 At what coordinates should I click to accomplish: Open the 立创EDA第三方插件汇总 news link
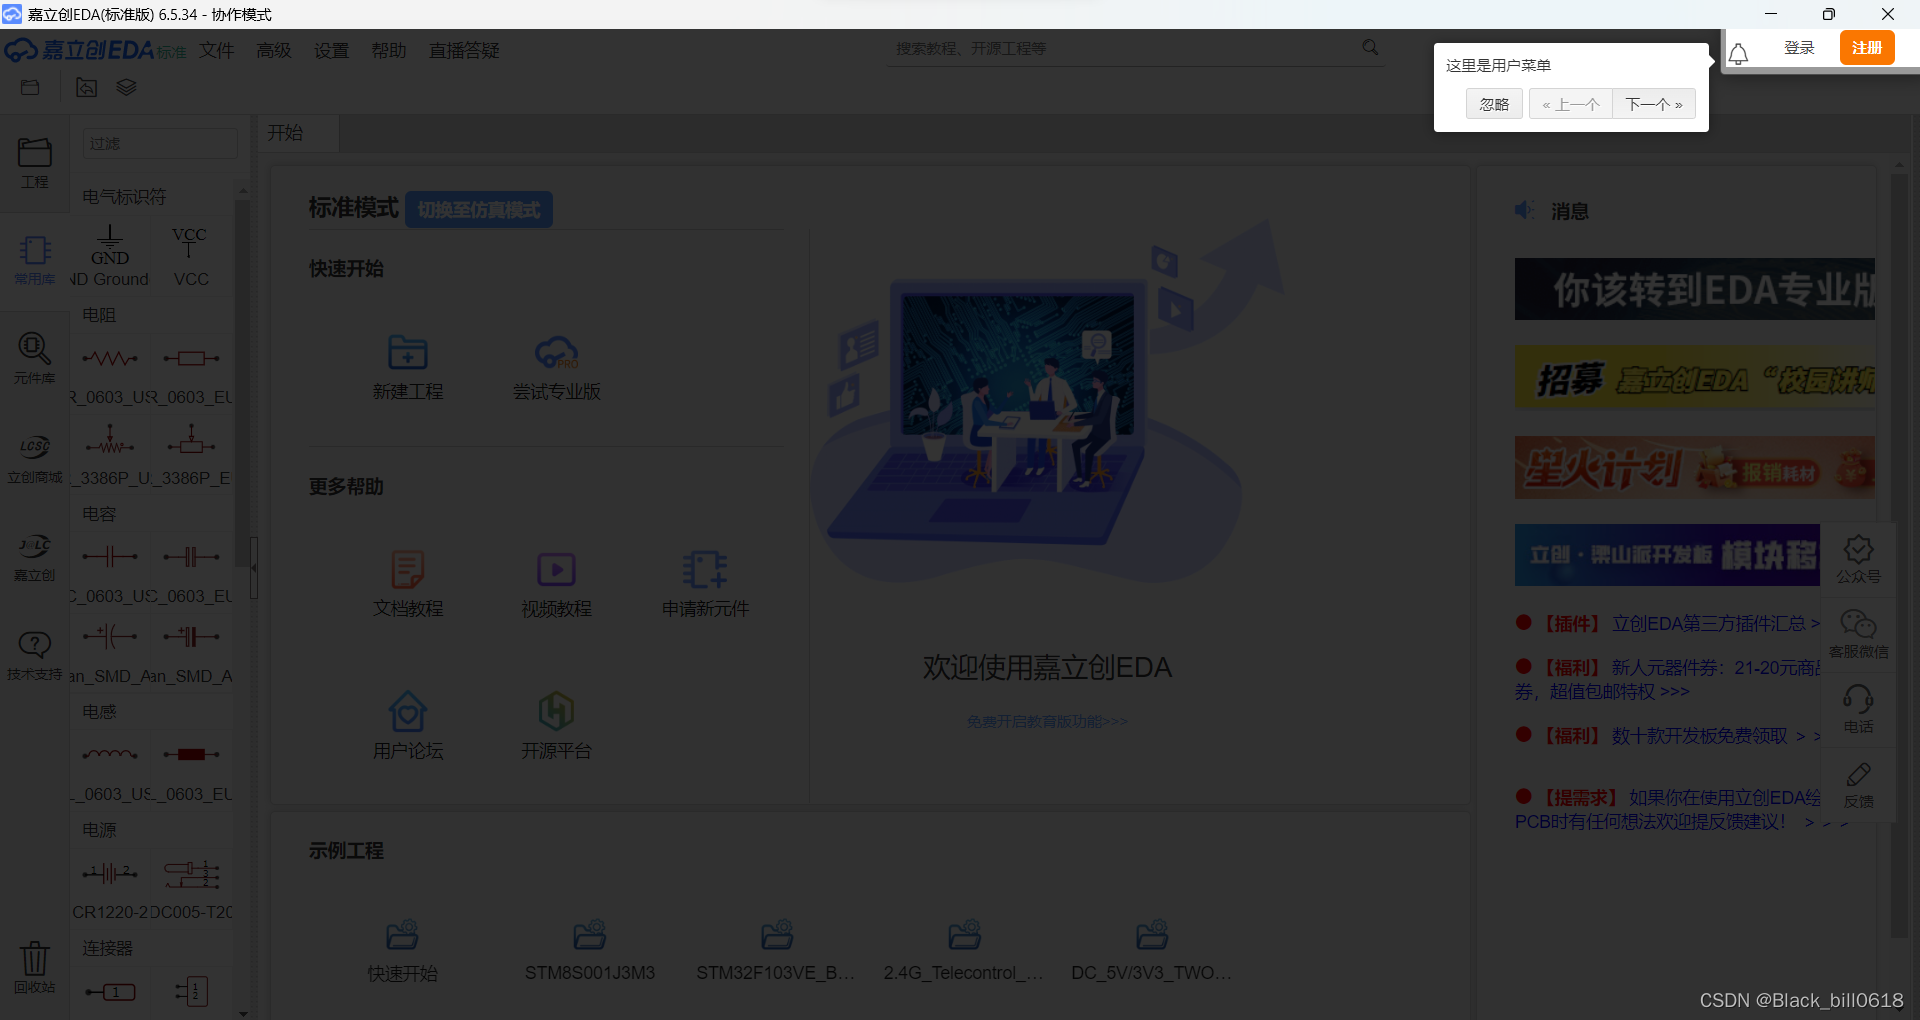(x=1716, y=623)
